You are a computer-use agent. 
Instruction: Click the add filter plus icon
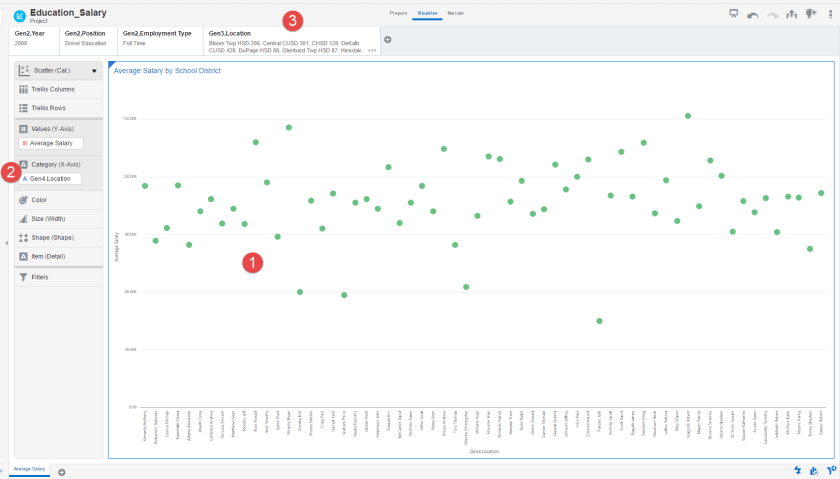coord(388,40)
